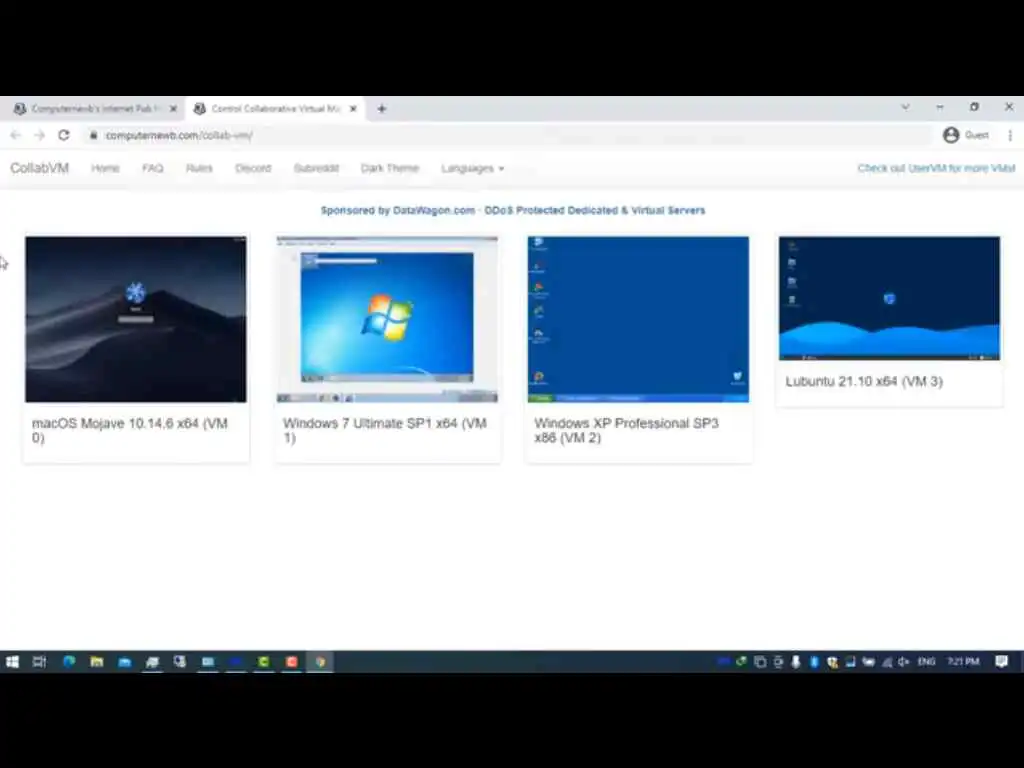1024x768 pixels.
Task: Open the Mail app on the taskbar
Action: click(124, 662)
